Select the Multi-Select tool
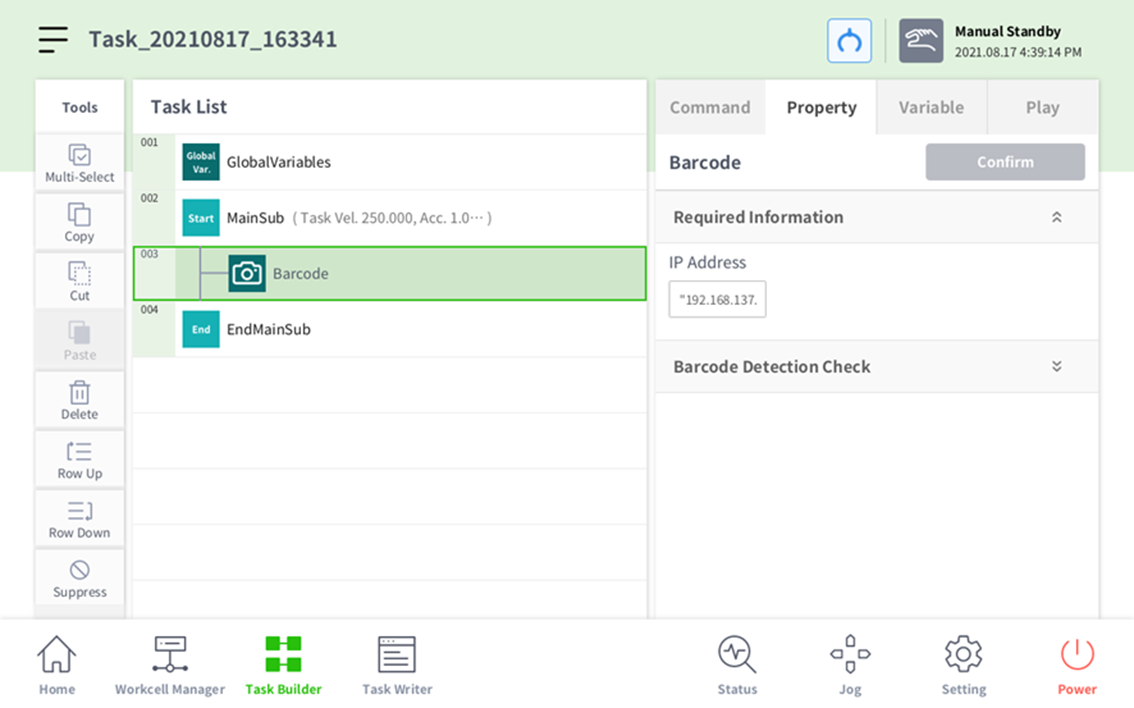 click(x=80, y=163)
